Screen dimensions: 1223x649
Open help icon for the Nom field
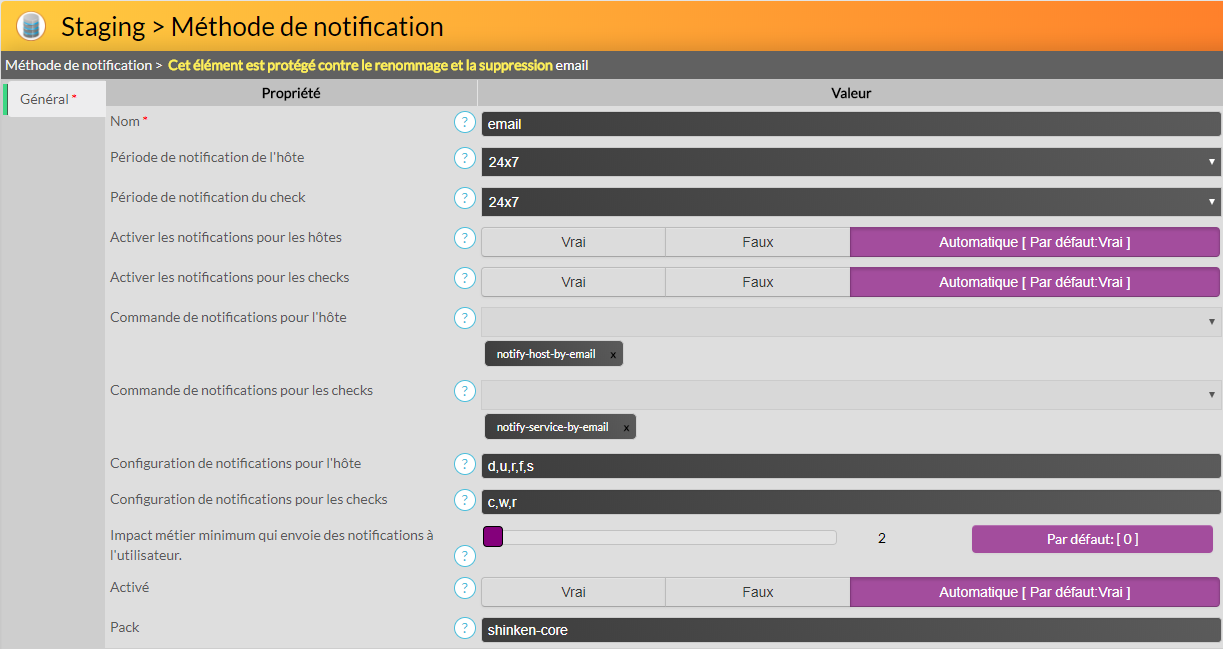[464, 122]
